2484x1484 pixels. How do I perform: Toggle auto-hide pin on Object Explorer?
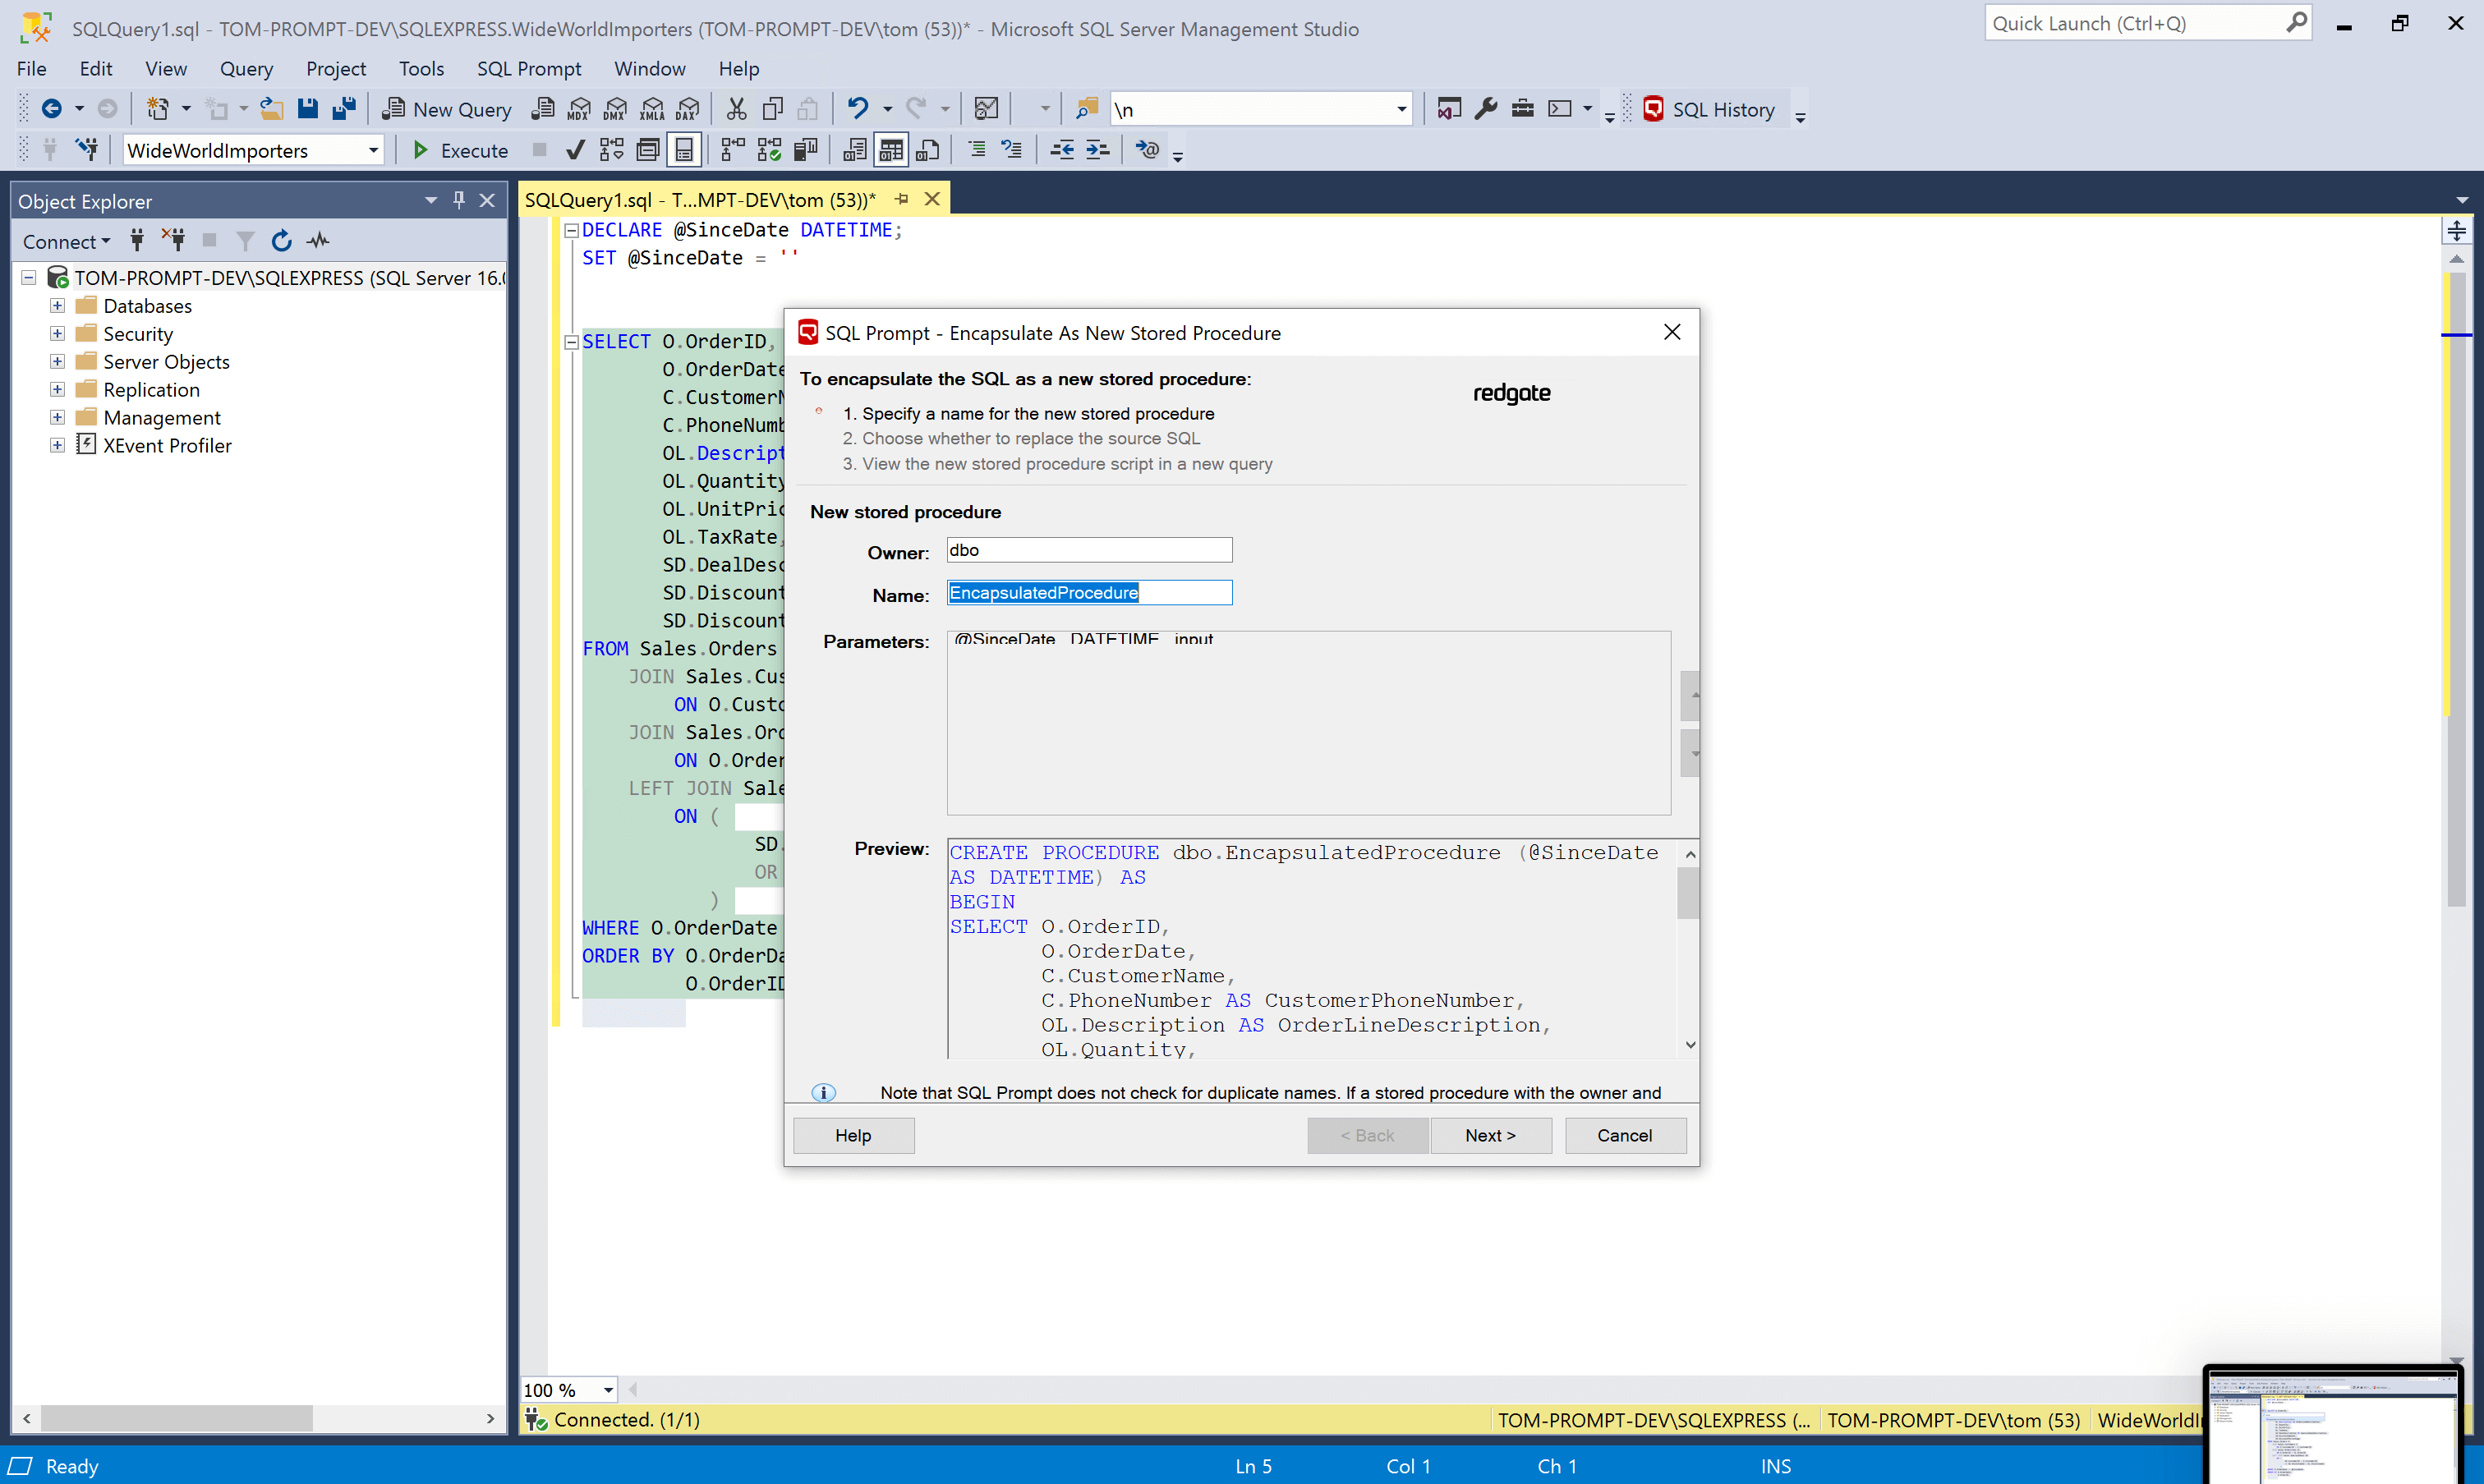click(459, 200)
